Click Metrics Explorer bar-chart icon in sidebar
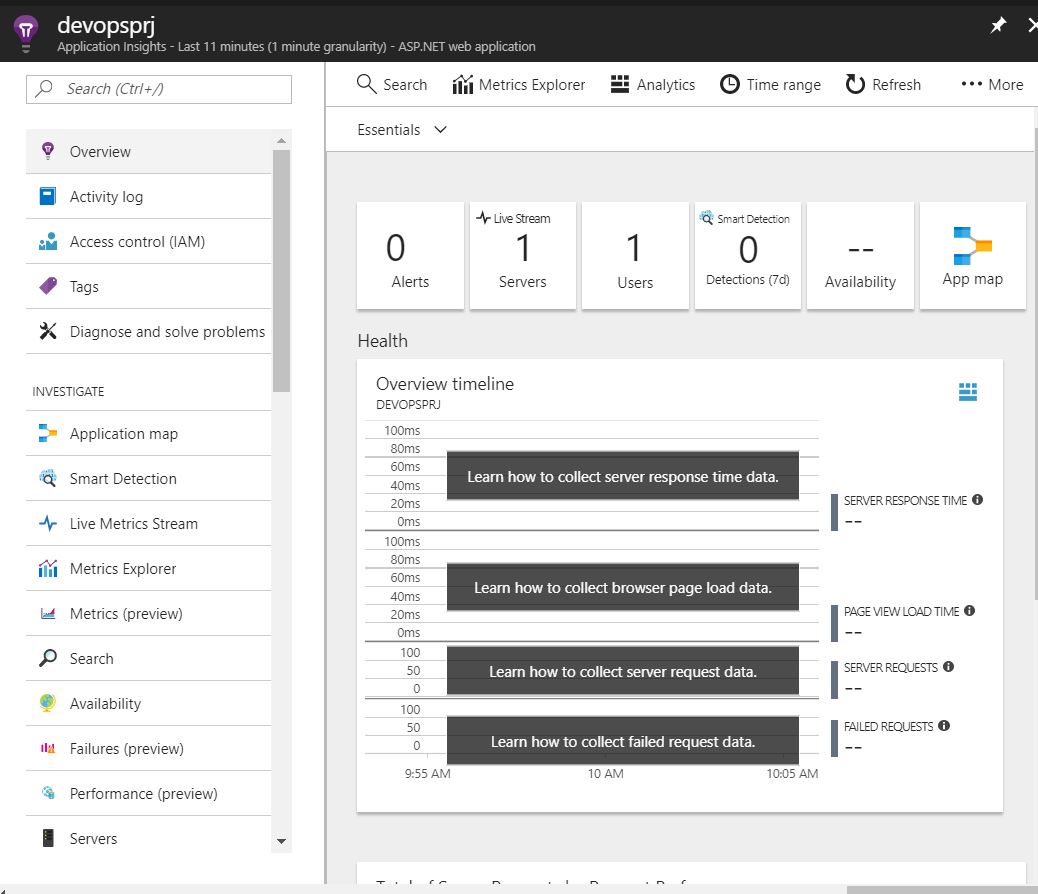The image size is (1038, 894). 48,568
